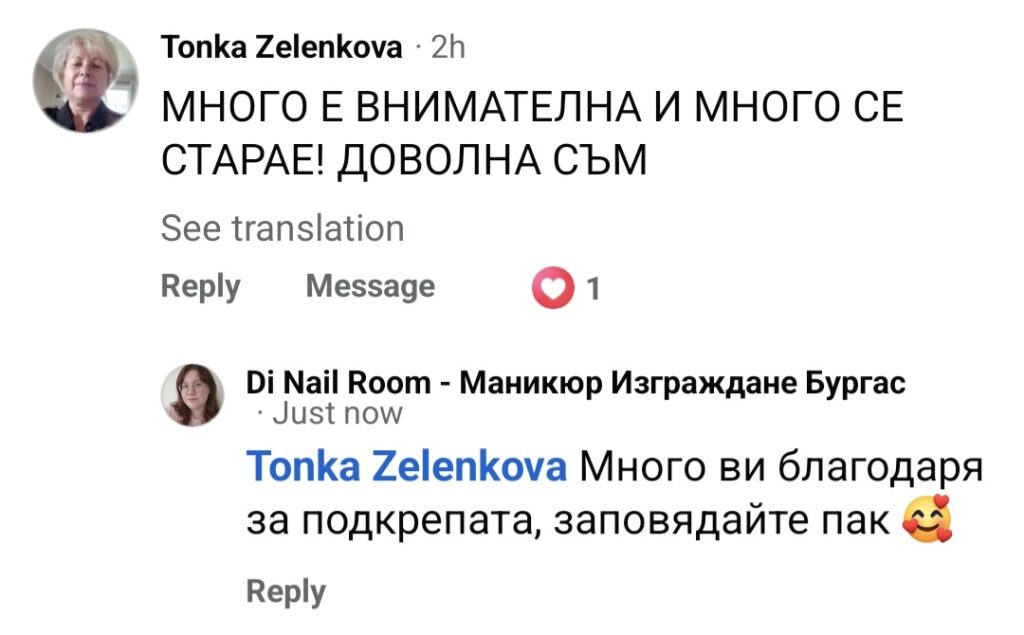Select the text МНОГО Е ВНИМАТЕЛНА line

point(532,106)
